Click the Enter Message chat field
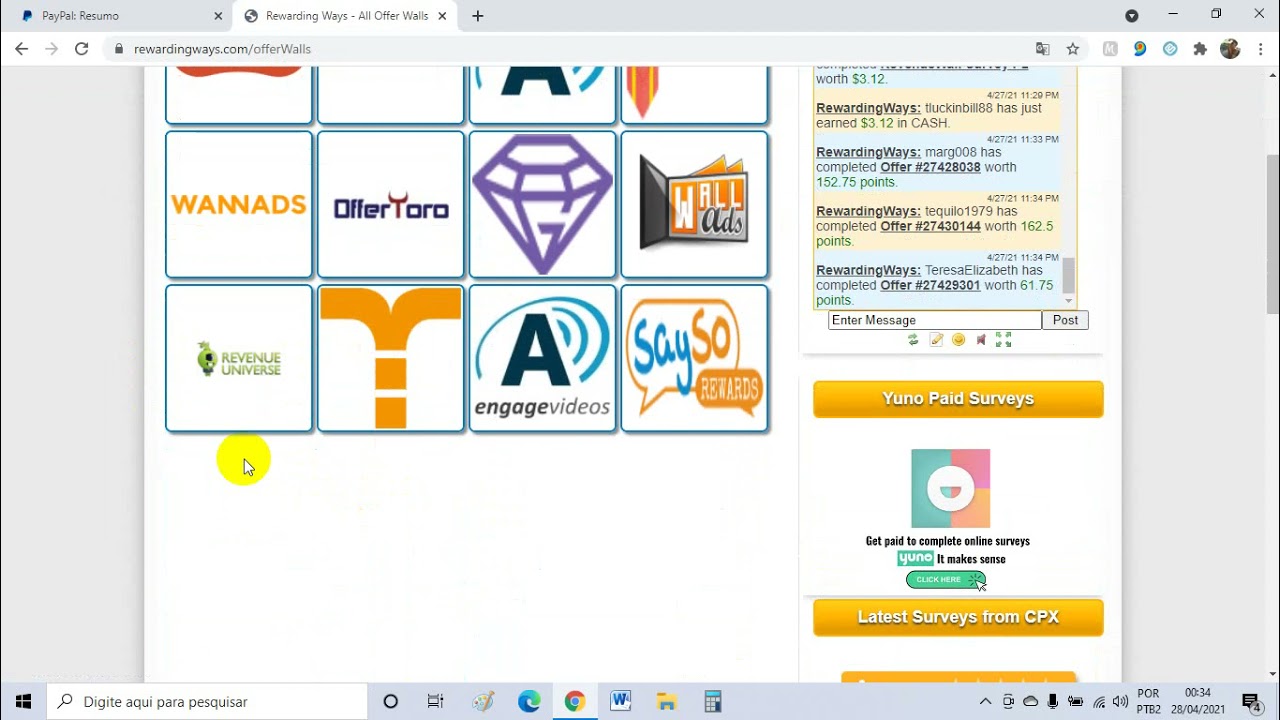The height and width of the screenshot is (720, 1280). (935, 320)
